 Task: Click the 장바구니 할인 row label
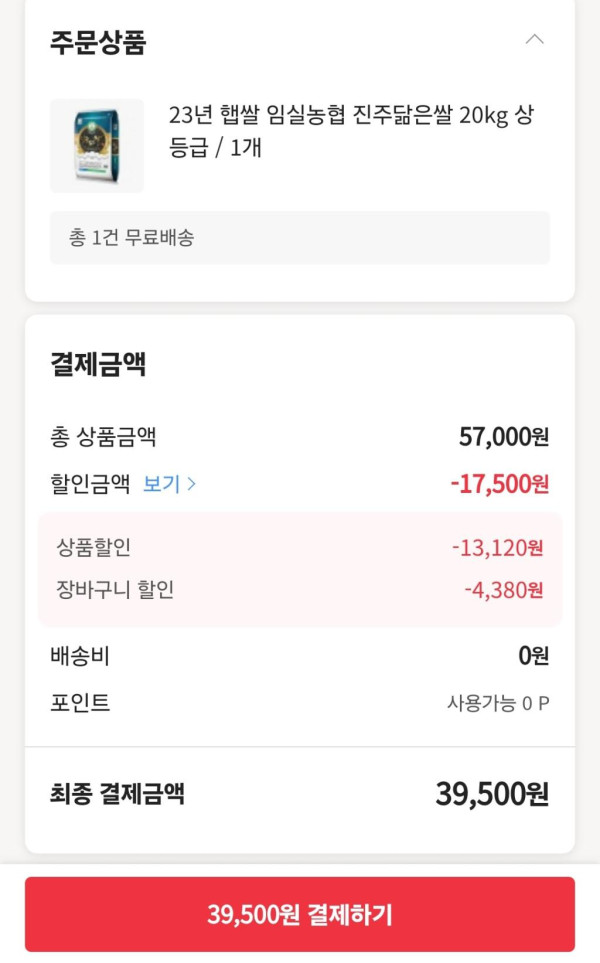click(115, 590)
